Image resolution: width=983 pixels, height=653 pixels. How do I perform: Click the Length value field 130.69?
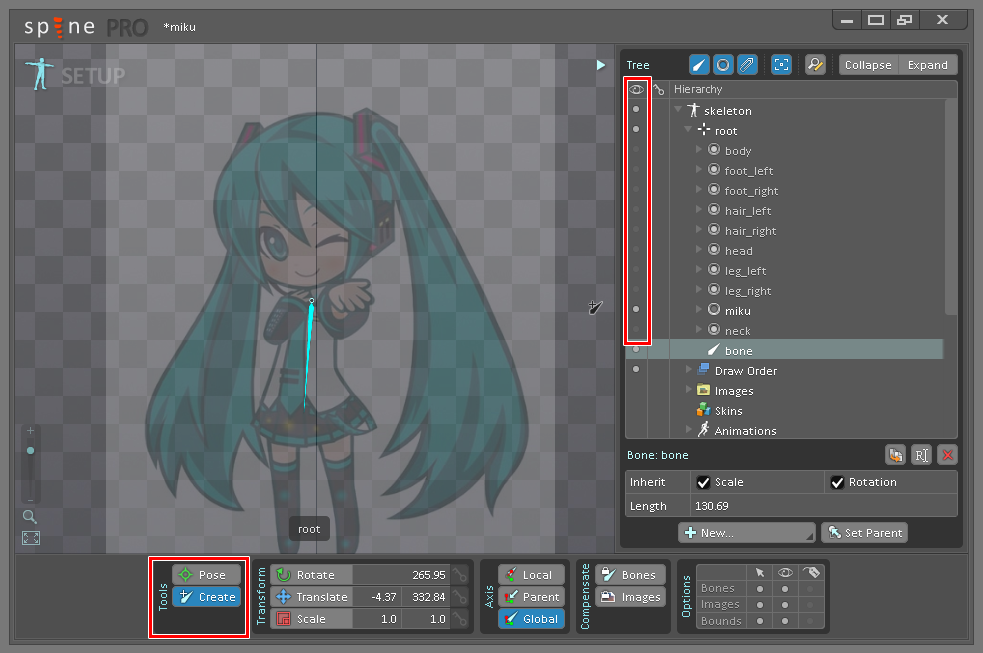824,506
